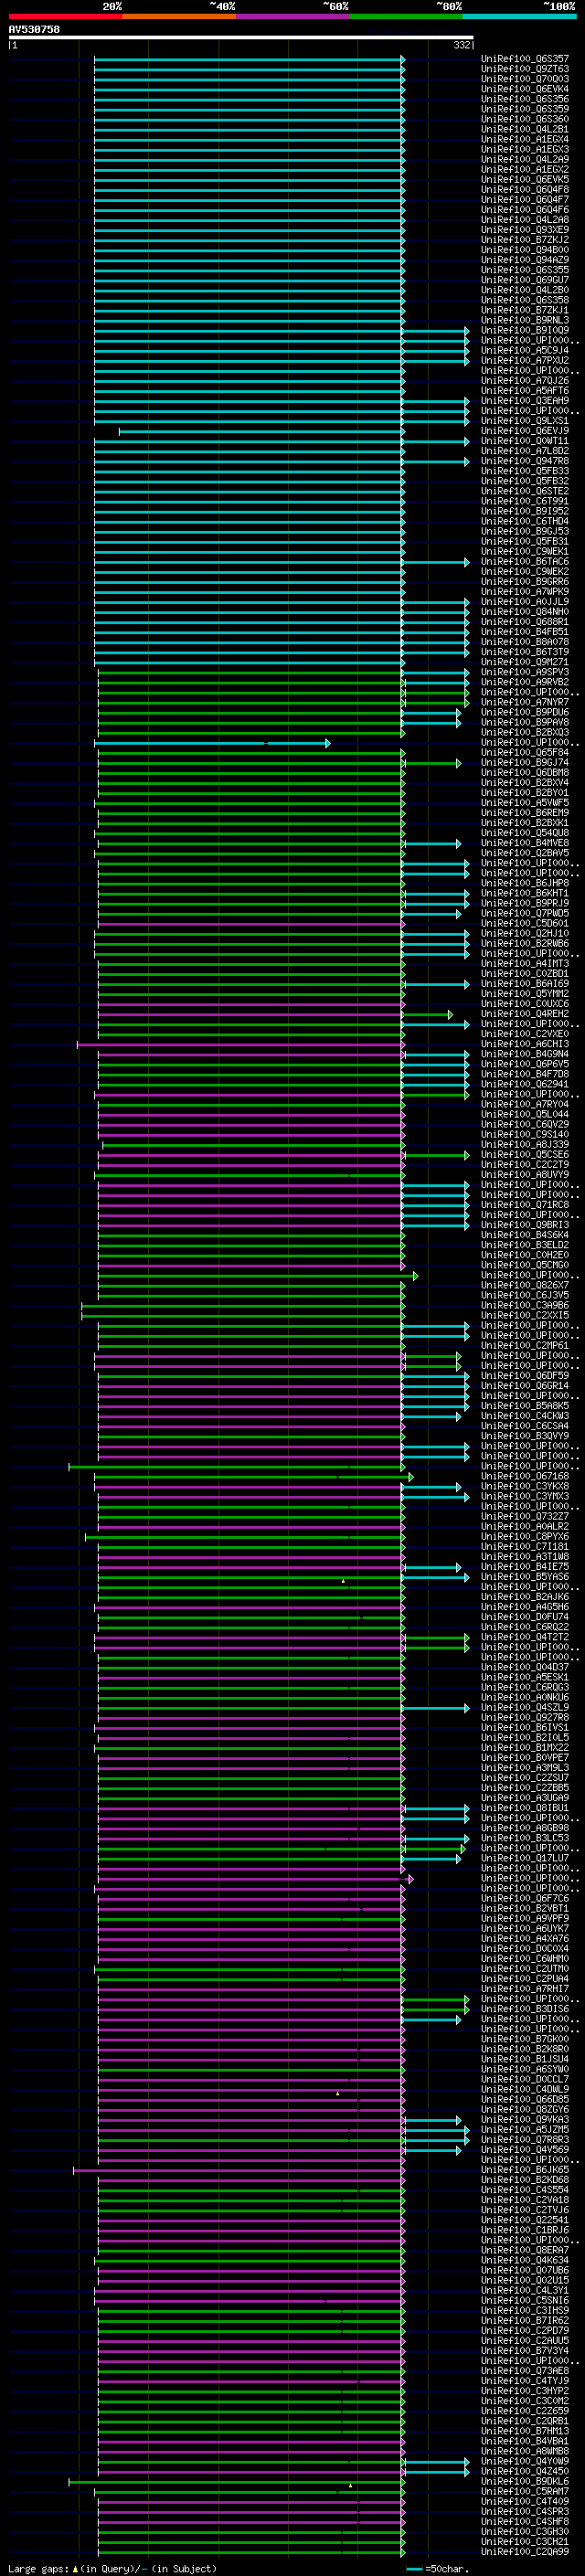
Task: Select the UniRef100_Q7PWD5 entry
Action: [525, 913]
